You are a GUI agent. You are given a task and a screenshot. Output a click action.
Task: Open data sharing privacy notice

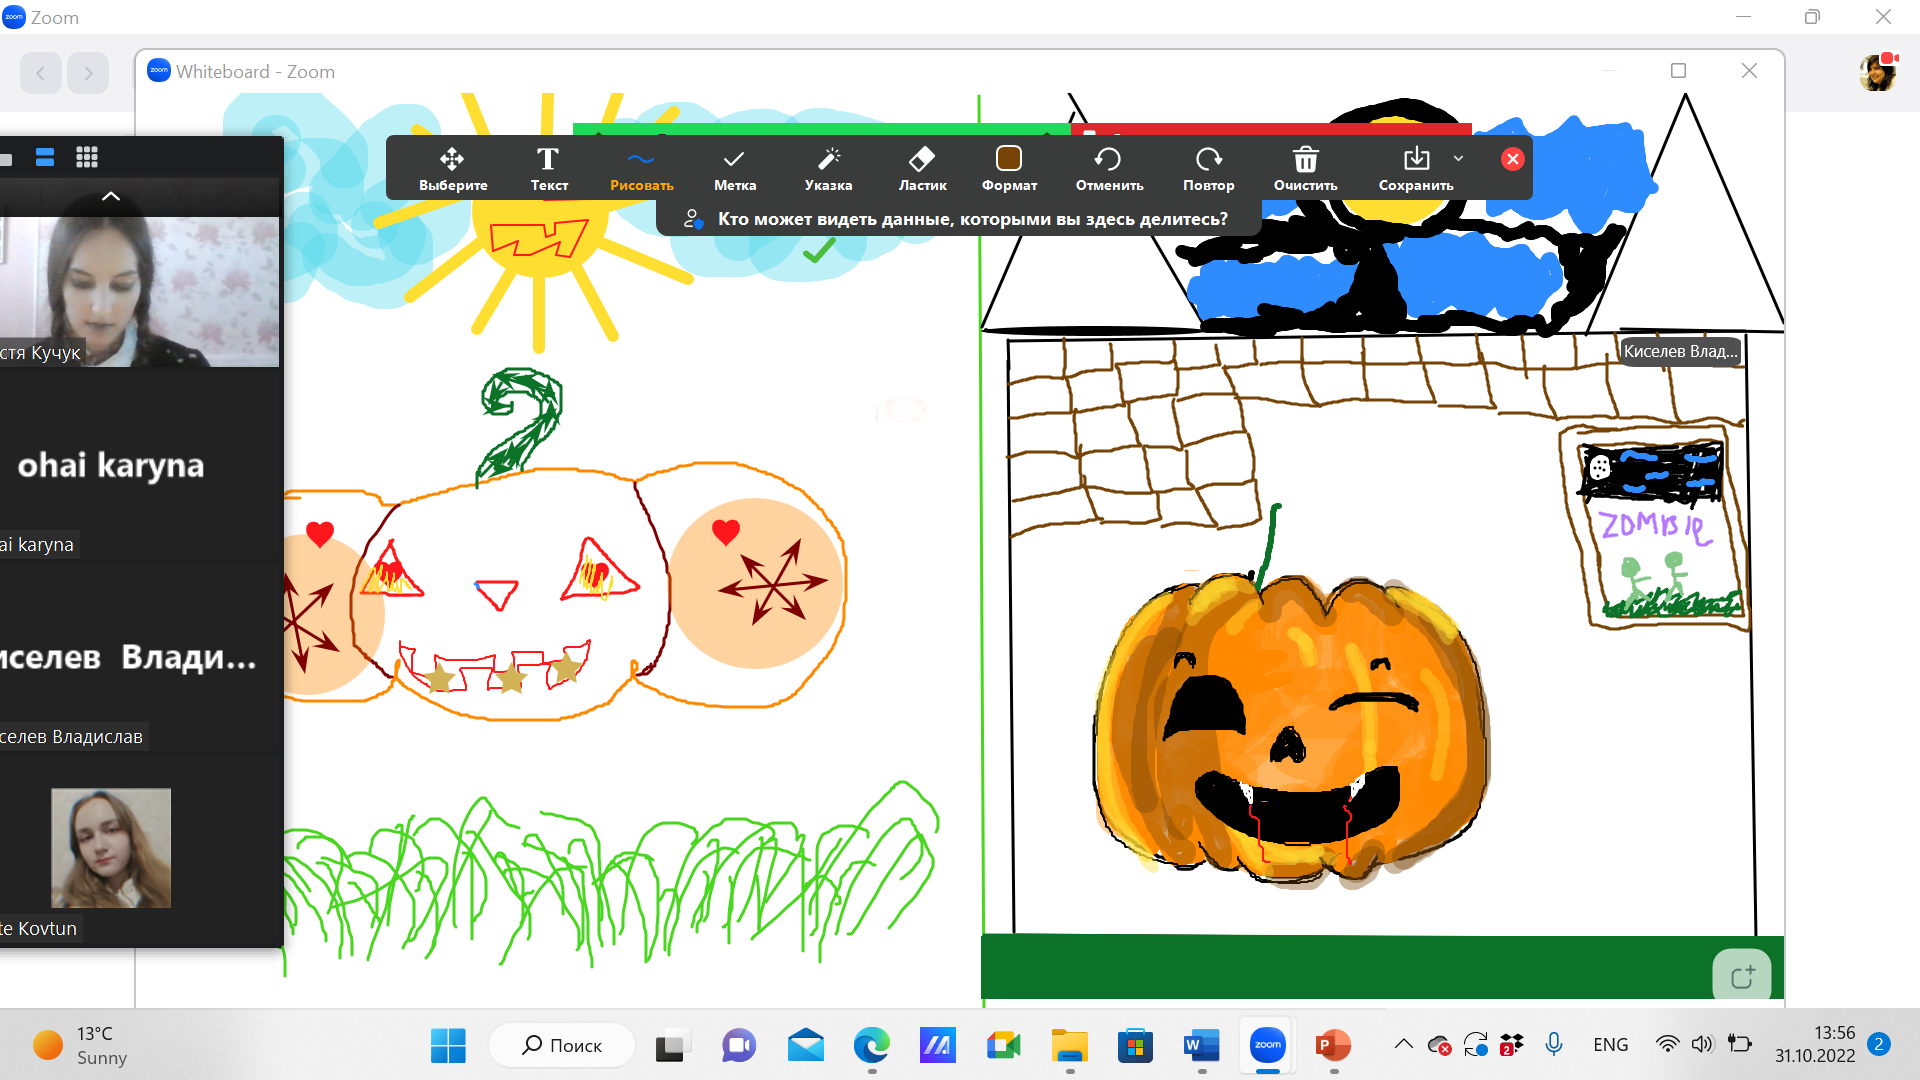click(x=958, y=219)
